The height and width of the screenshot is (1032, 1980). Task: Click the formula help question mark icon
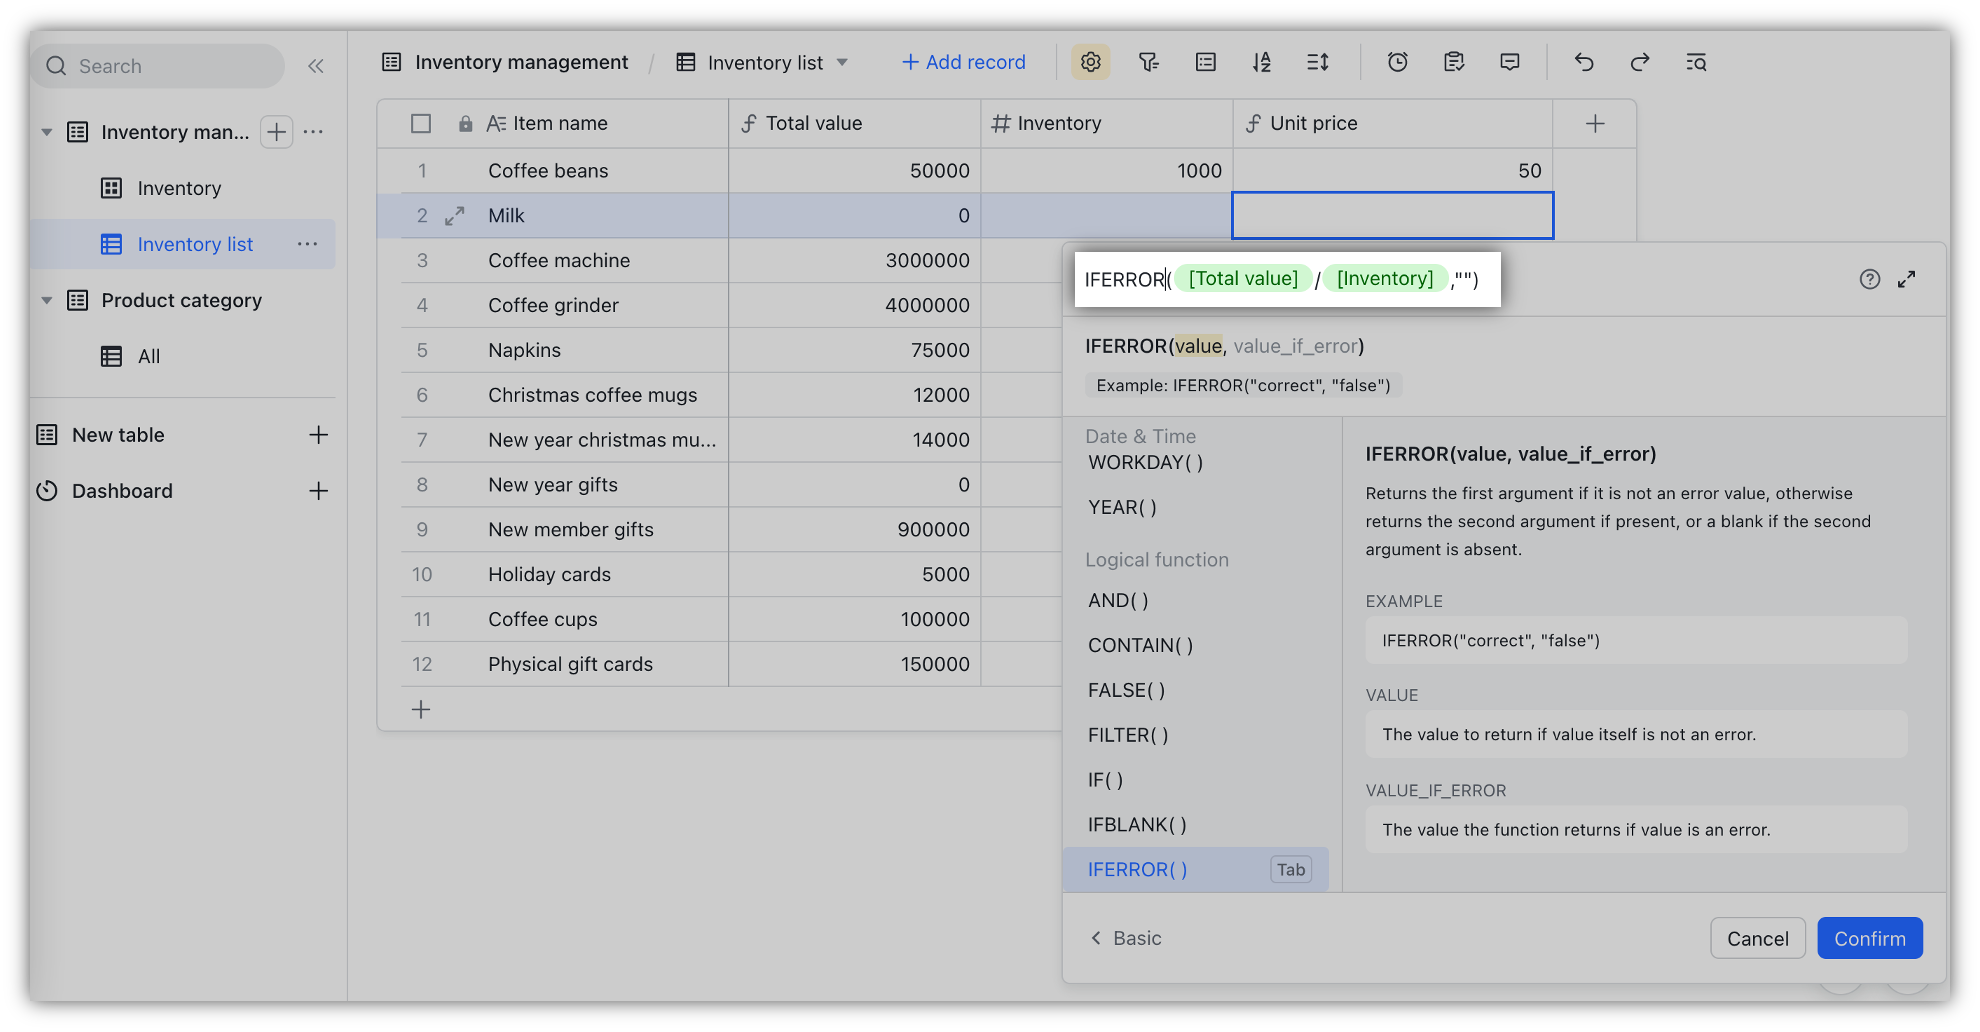1870,279
